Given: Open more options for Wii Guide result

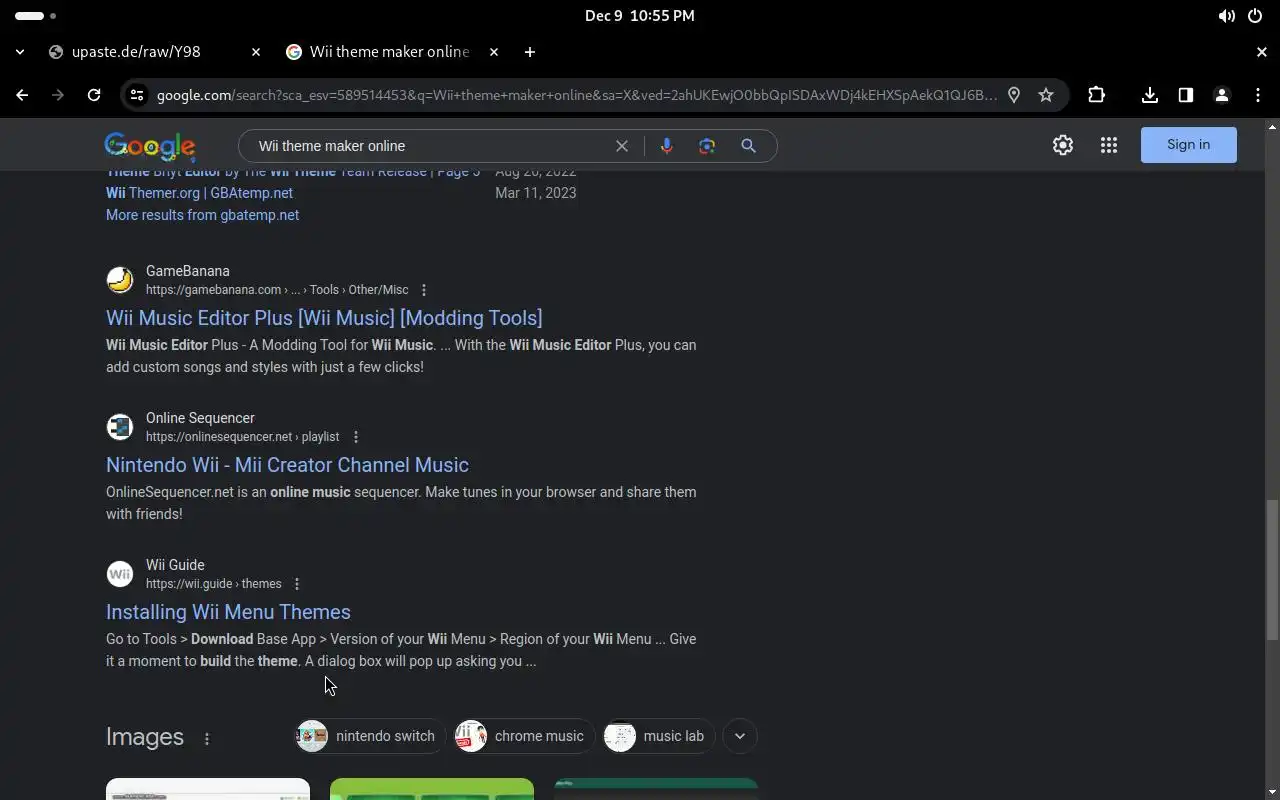Looking at the screenshot, I should [297, 584].
